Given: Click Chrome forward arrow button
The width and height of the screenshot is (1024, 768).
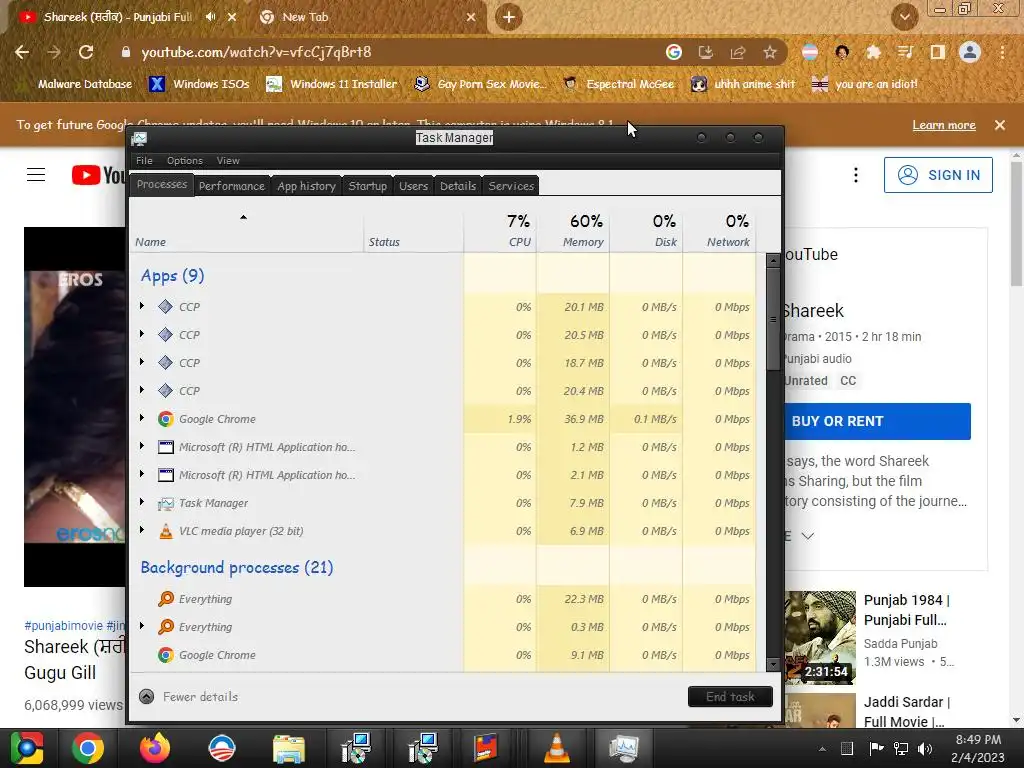Looking at the screenshot, I should (x=54, y=52).
